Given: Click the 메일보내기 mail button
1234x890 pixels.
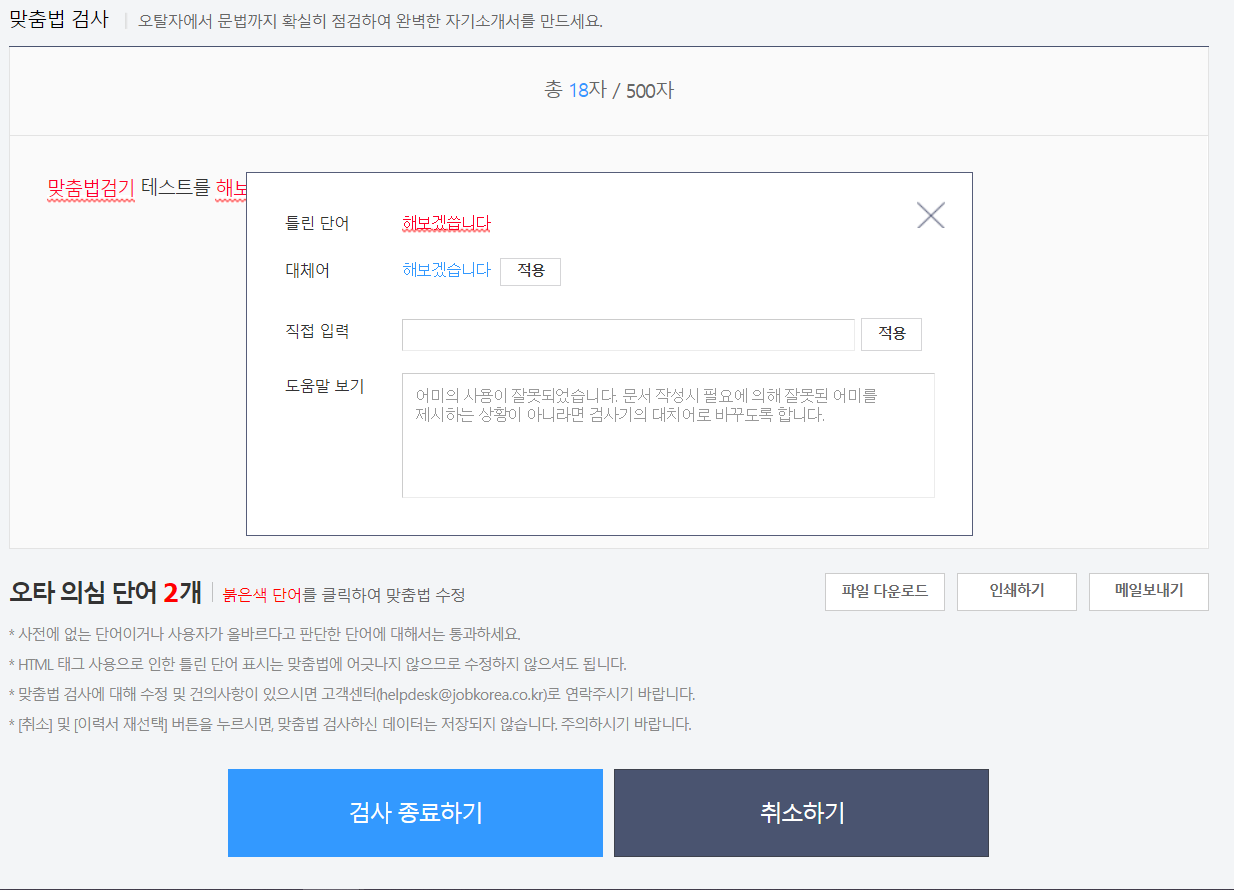Looking at the screenshot, I should click(x=1148, y=591).
